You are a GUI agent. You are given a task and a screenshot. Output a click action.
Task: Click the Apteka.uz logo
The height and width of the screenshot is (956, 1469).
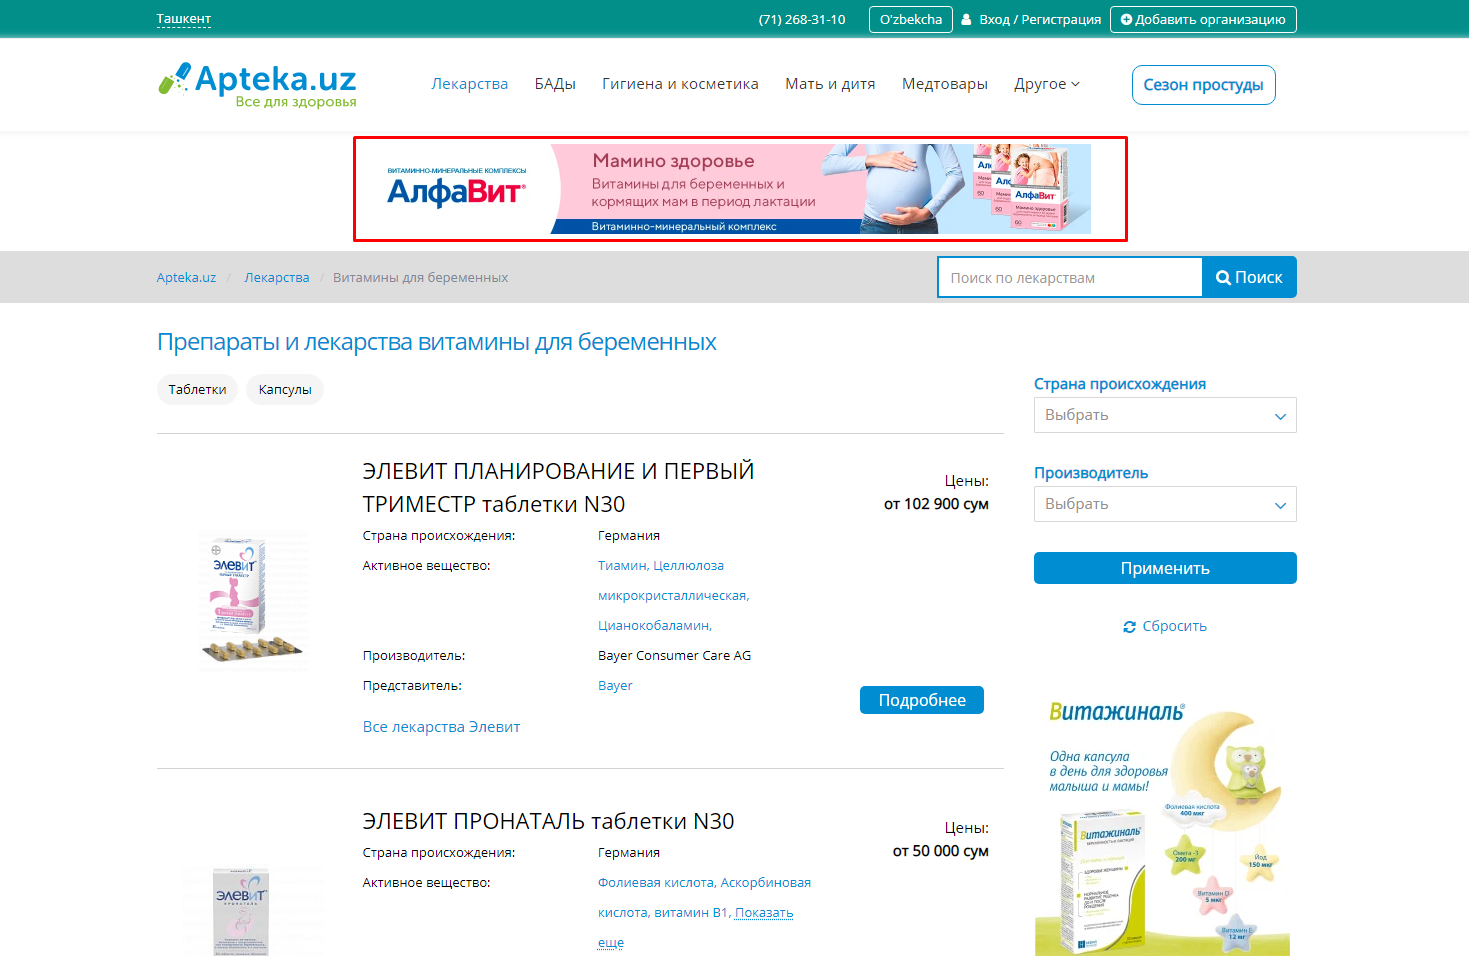(257, 85)
